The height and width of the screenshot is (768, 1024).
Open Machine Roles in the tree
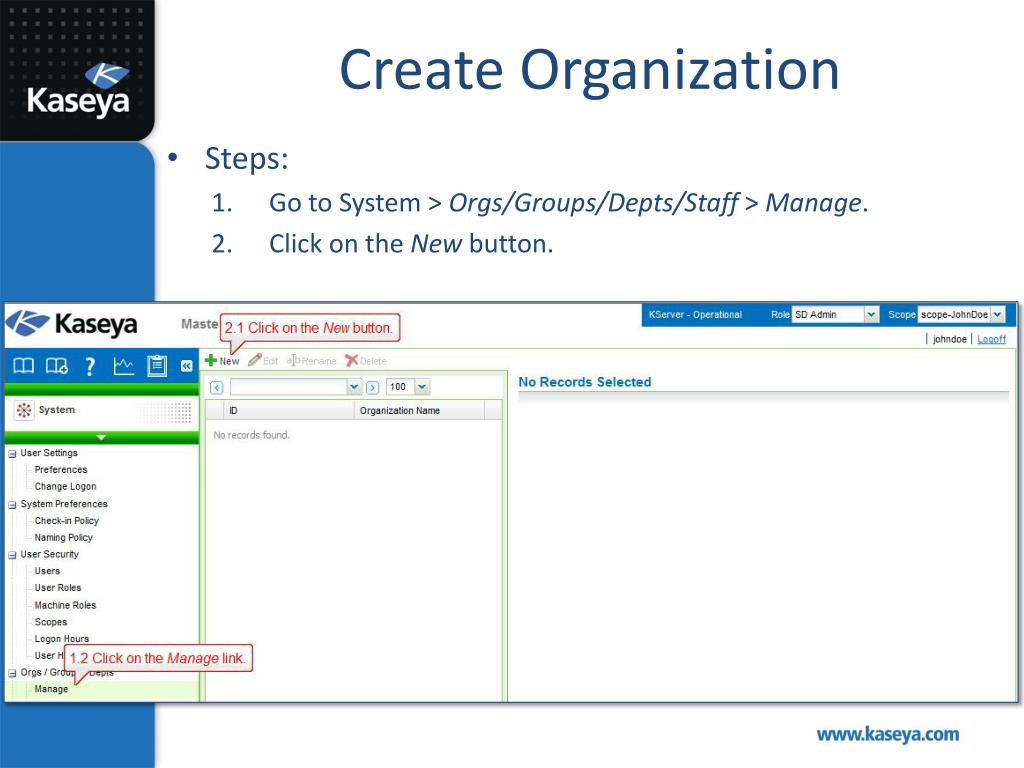pos(65,605)
